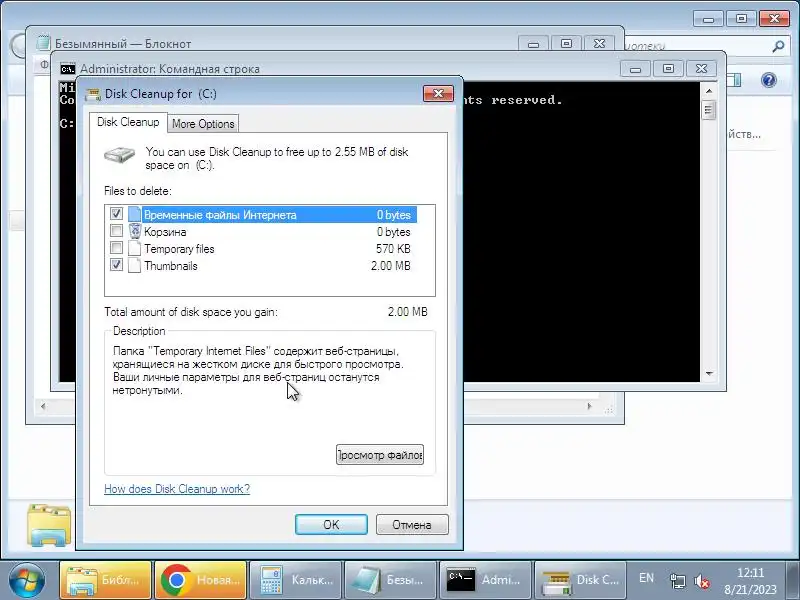Click the Просмотр файлов button
Image resolution: width=800 pixels, height=600 pixels.
(x=380, y=455)
